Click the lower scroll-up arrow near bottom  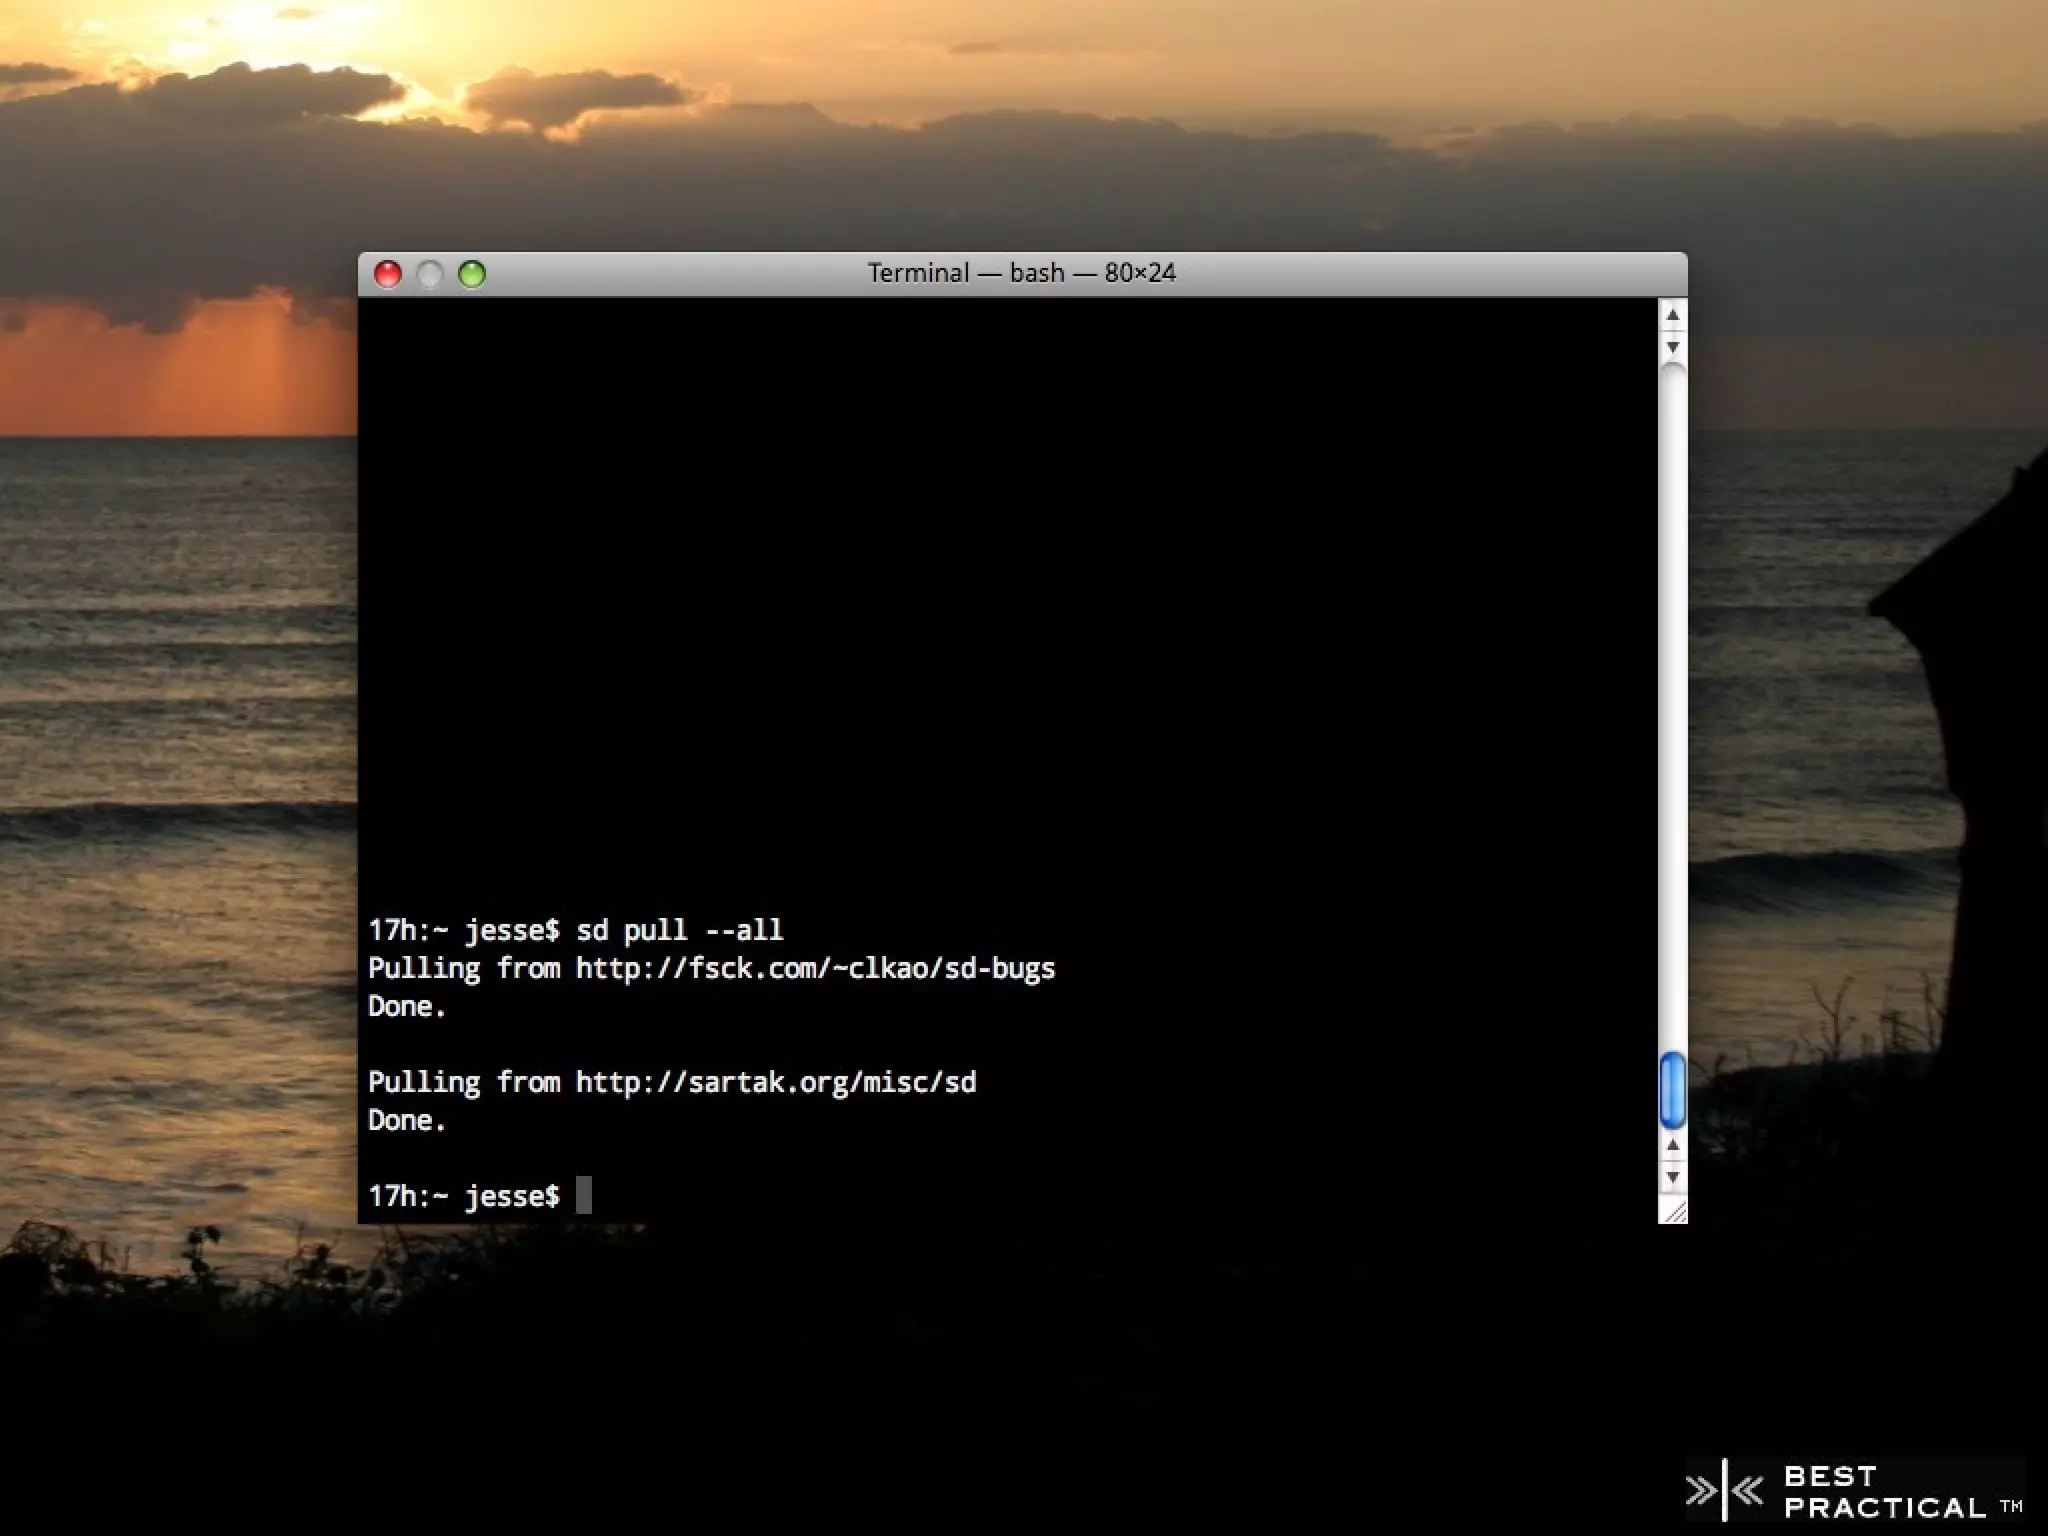pyautogui.click(x=1672, y=1145)
